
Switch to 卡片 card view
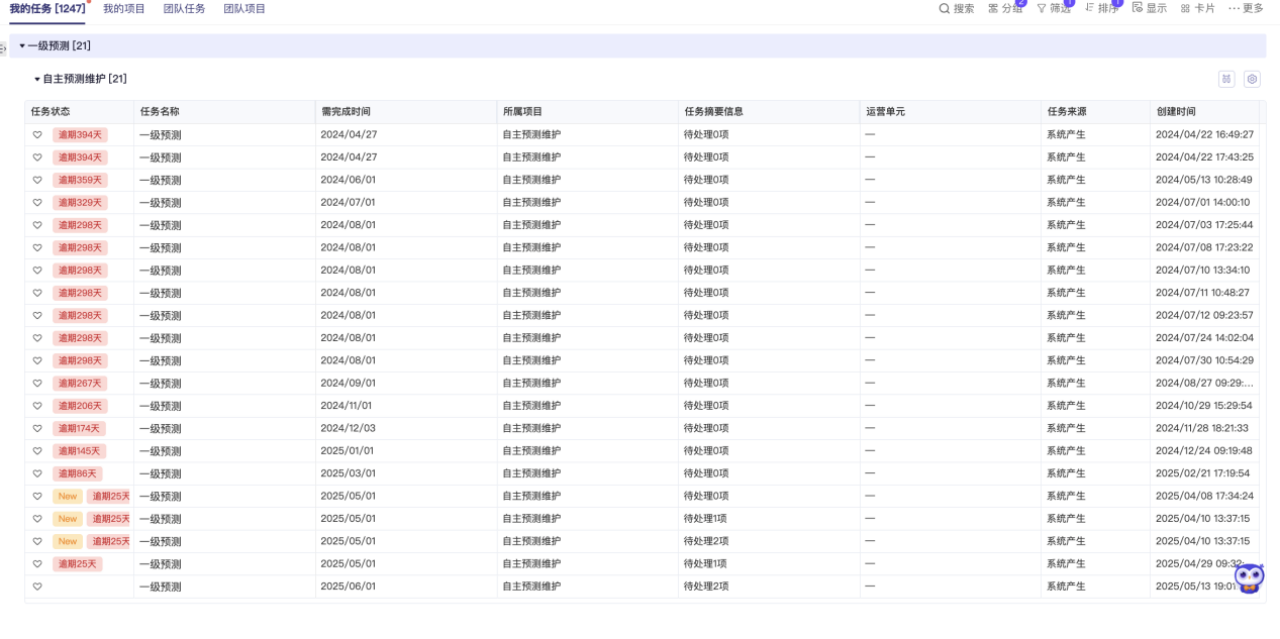click(x=1197, y=9)
